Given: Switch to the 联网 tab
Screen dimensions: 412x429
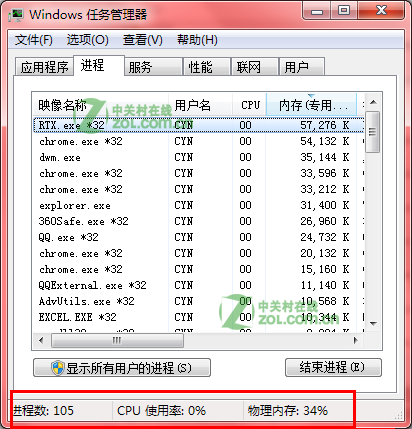Looking at the screenshot, I should tap(255, 67).
